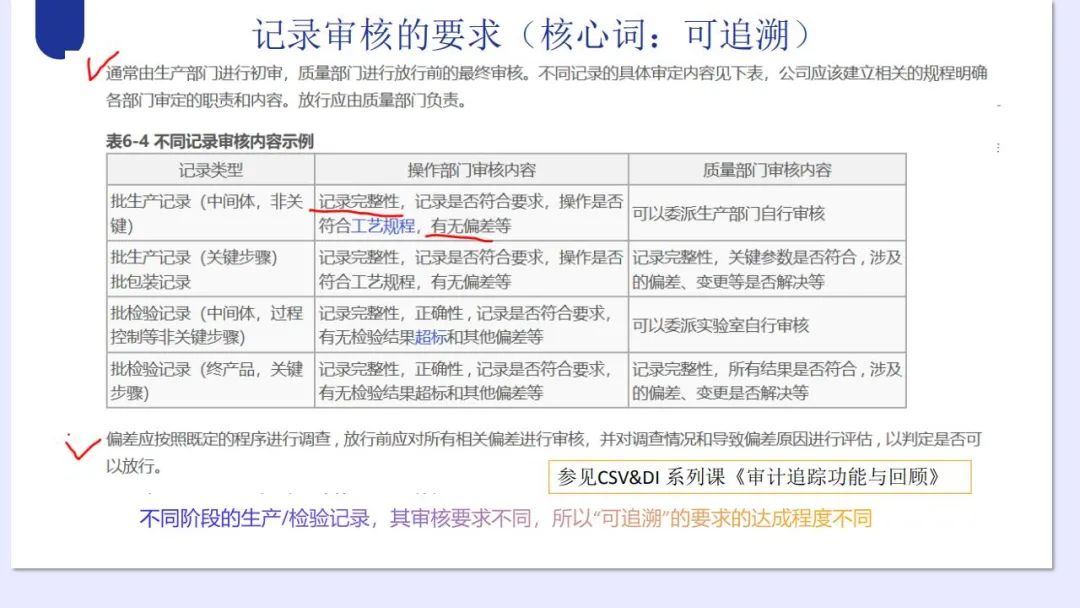Screen dimensions: 1080x608
Task: Click the colored summary line starting 不同阶段的生产/检验记录
Action: coord(505,518)
